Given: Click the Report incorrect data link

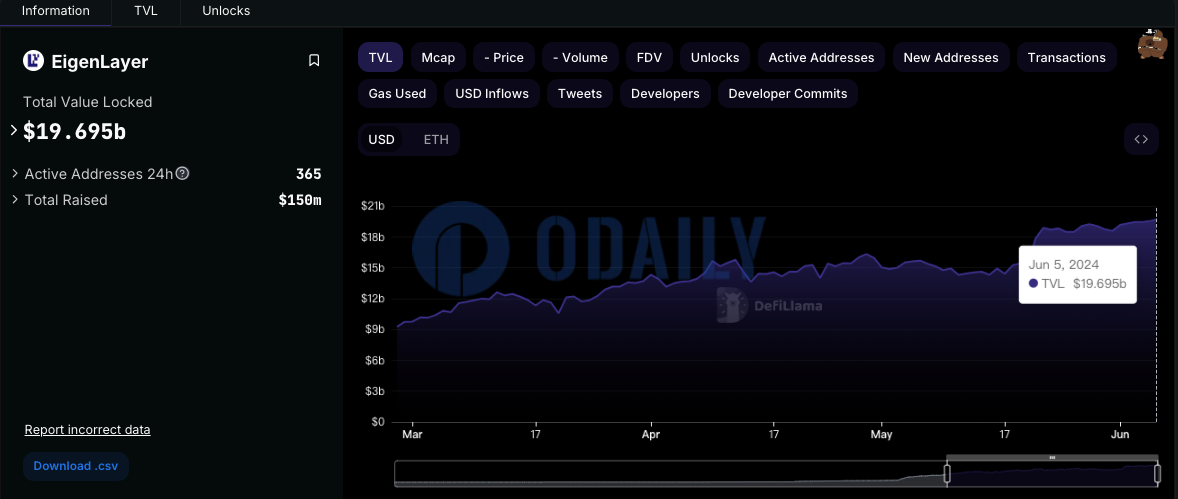Looking at the screenshot, I should (87, 430).
